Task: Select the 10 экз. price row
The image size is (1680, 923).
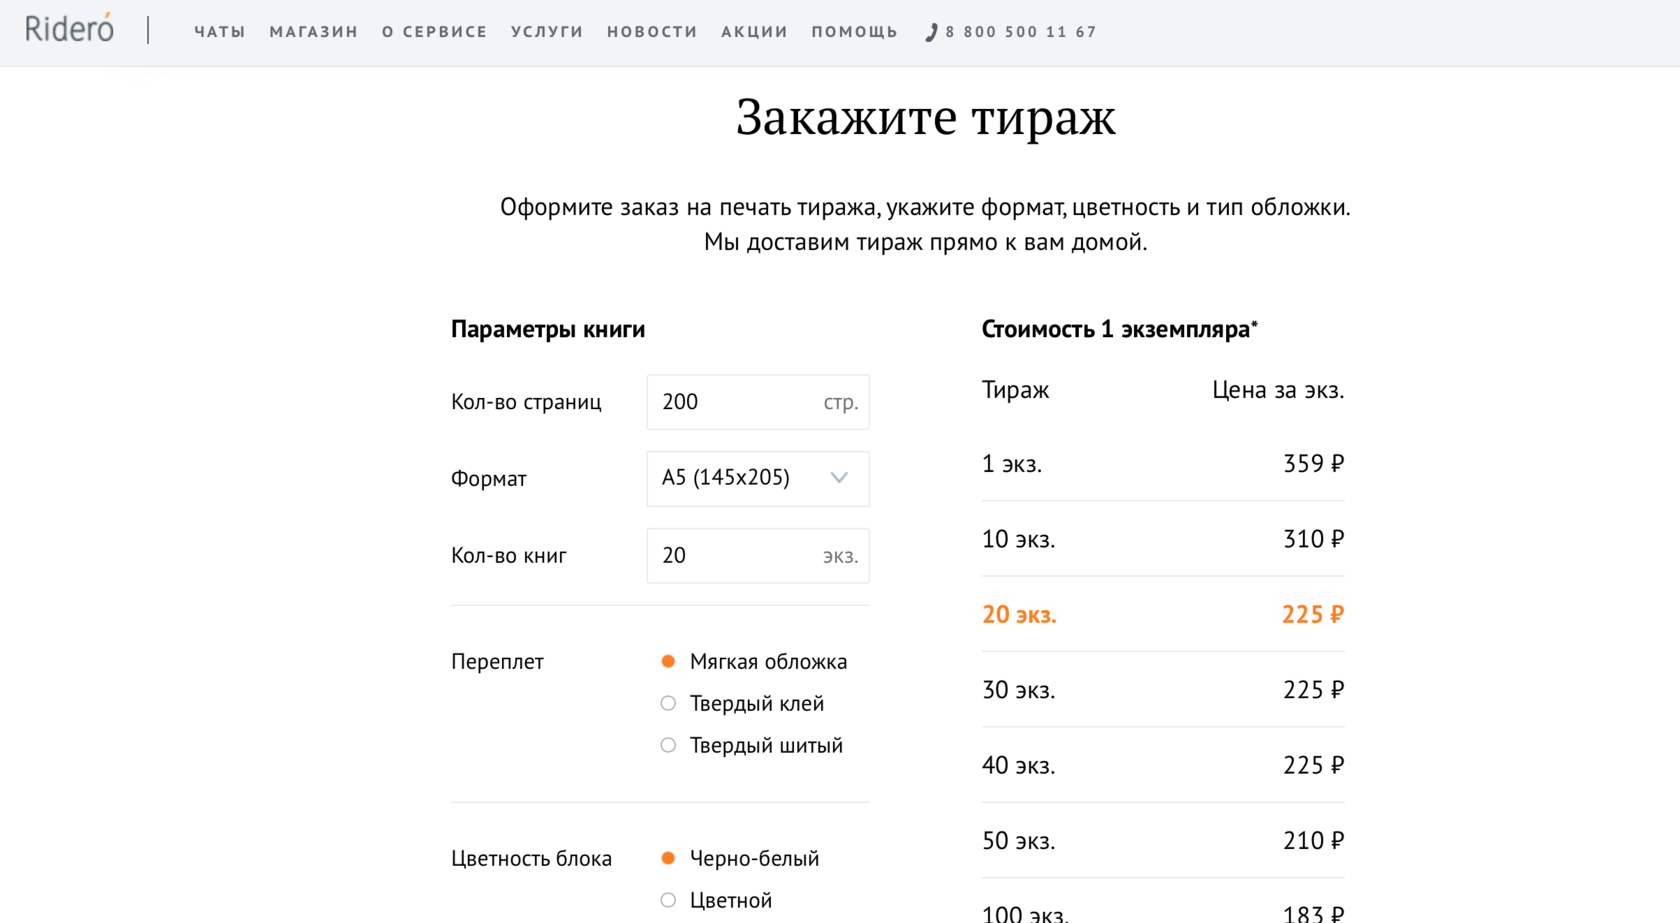Action: 1163,539
